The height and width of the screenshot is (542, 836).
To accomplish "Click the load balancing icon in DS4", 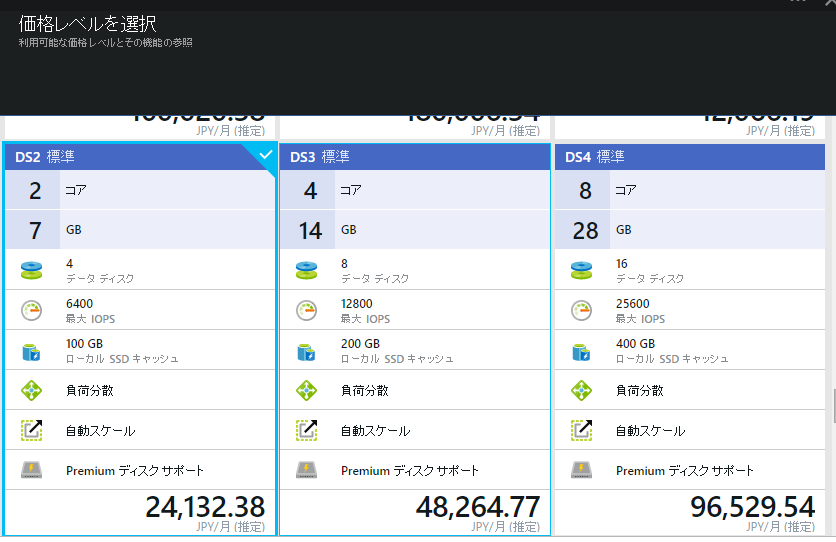I will point(581,390).
